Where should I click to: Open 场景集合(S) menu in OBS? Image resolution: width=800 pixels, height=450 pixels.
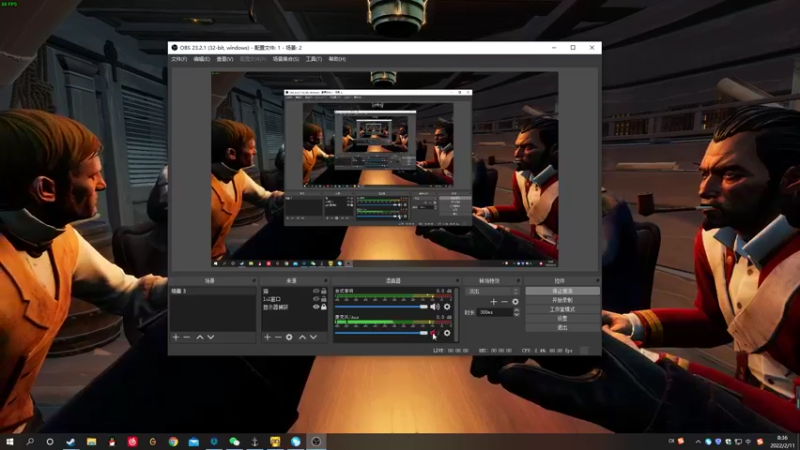click(286, 59)
